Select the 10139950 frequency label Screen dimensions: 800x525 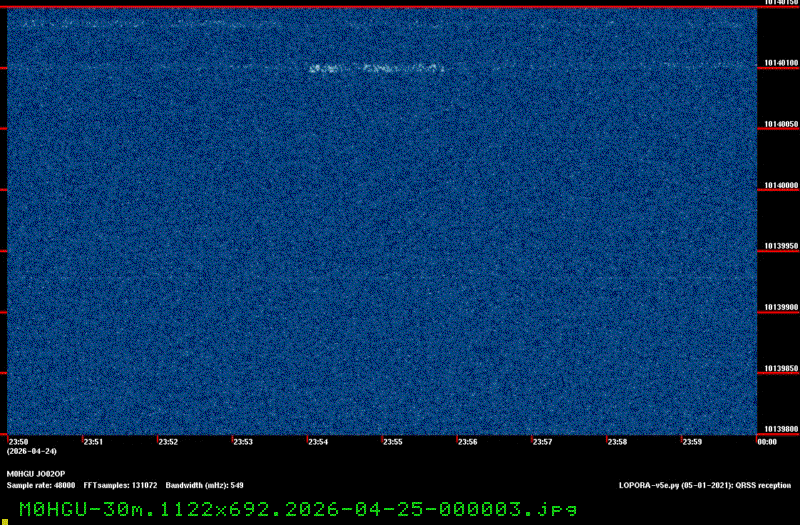(x=781, y=246)
